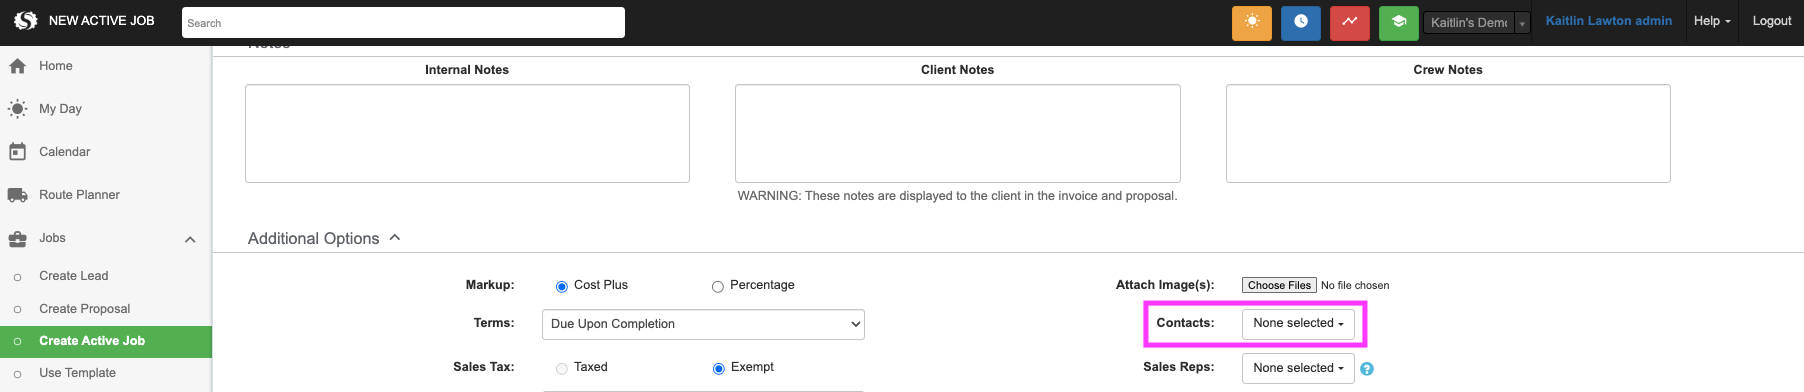Select the Percentage markup radio button
This screenshot has height=392, width=1804.
point(717,287)
